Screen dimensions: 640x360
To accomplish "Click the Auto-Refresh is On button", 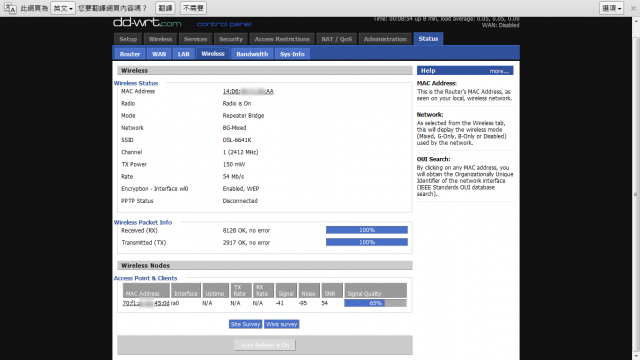I will 265,345.
